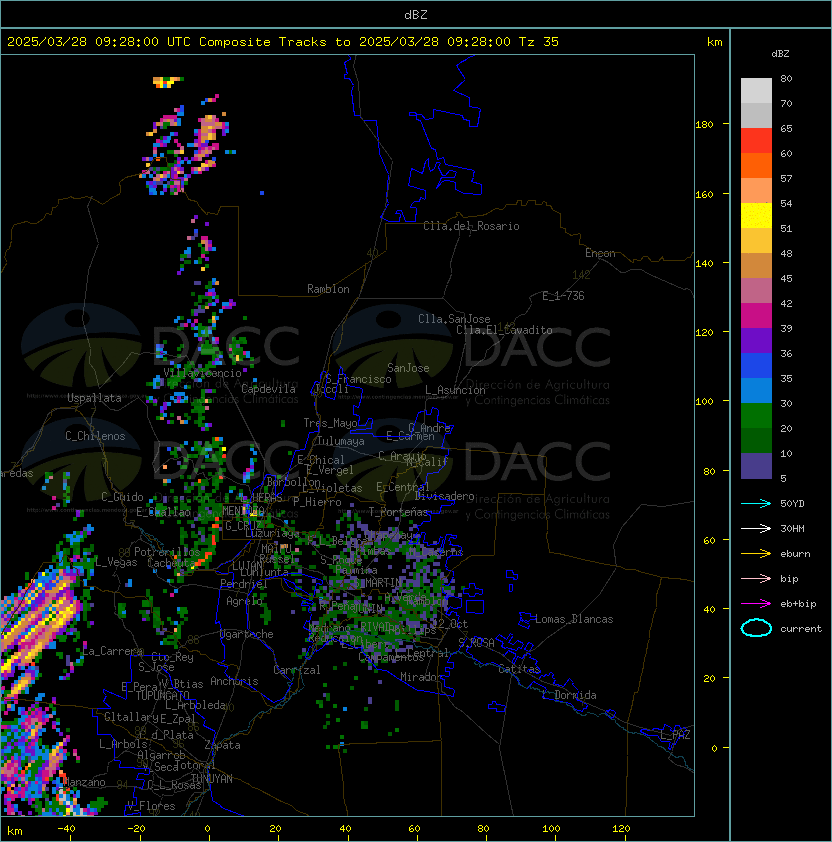This screenshot has height=842, width=832.
Task: Click the Manzano map label
Action: point(84,782)
